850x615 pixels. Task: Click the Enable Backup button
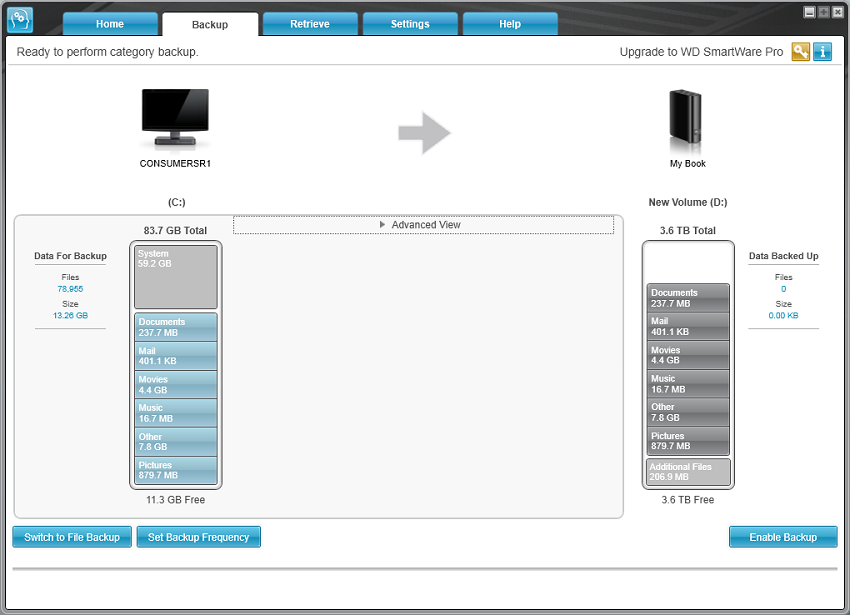tap(783, 537)
